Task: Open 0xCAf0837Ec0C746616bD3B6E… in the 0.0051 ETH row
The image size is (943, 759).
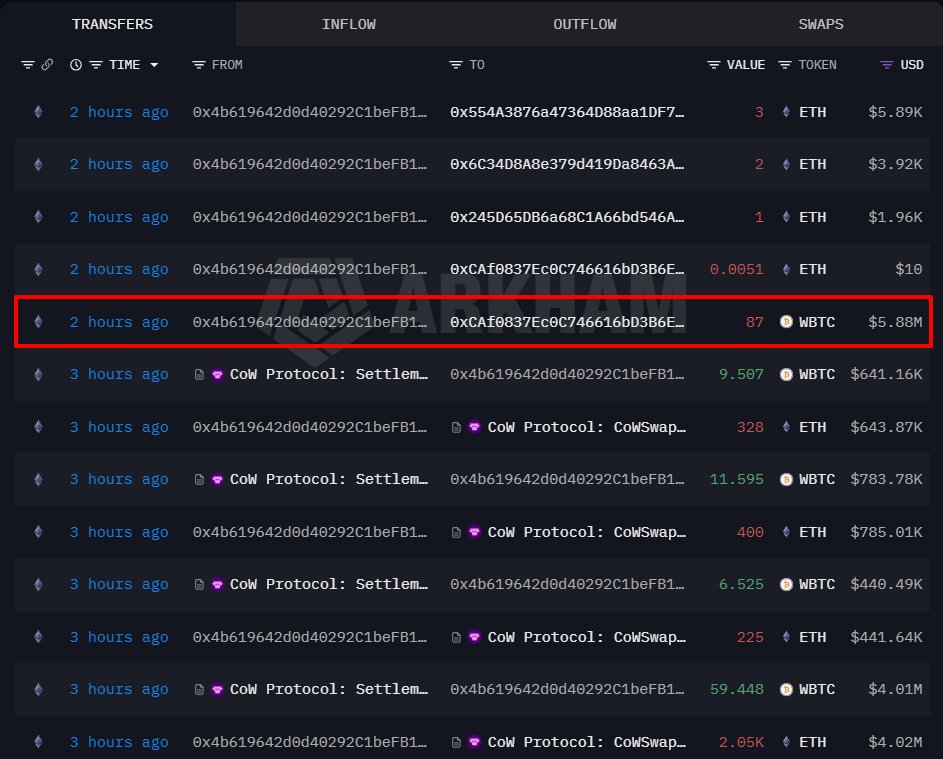Action: click(x=567, y=269)
